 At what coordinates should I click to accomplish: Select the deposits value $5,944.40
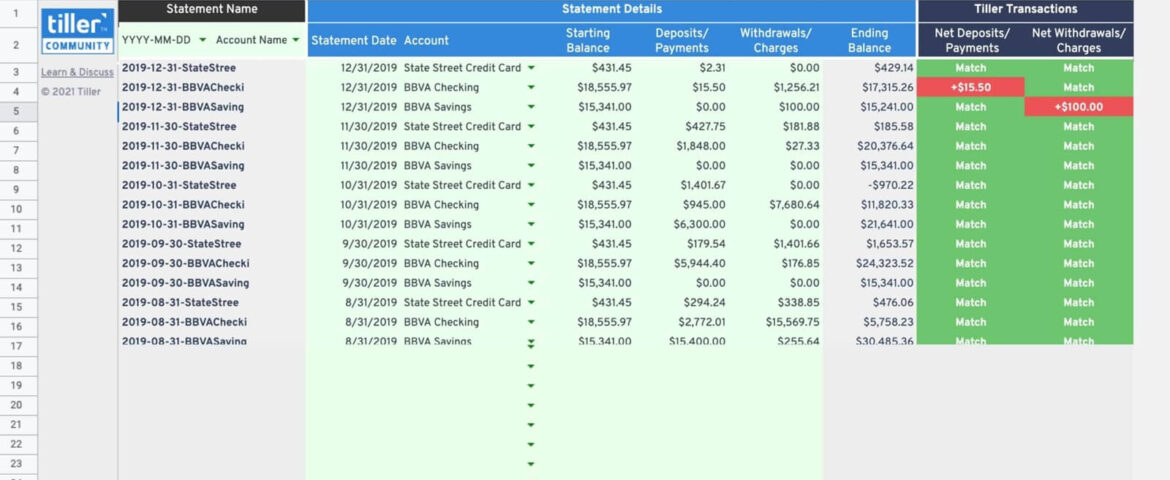pyautogui.click(x=701, y=264)
